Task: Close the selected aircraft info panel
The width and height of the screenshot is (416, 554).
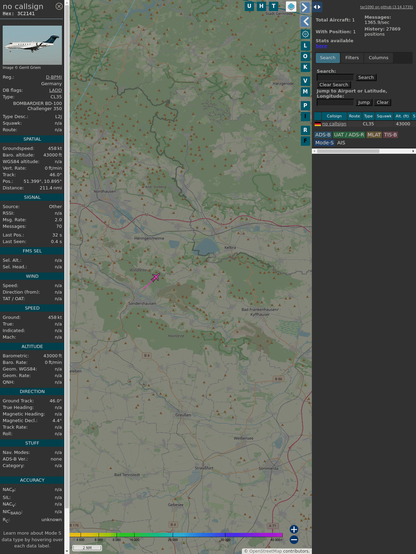Action: coord(59,6)
